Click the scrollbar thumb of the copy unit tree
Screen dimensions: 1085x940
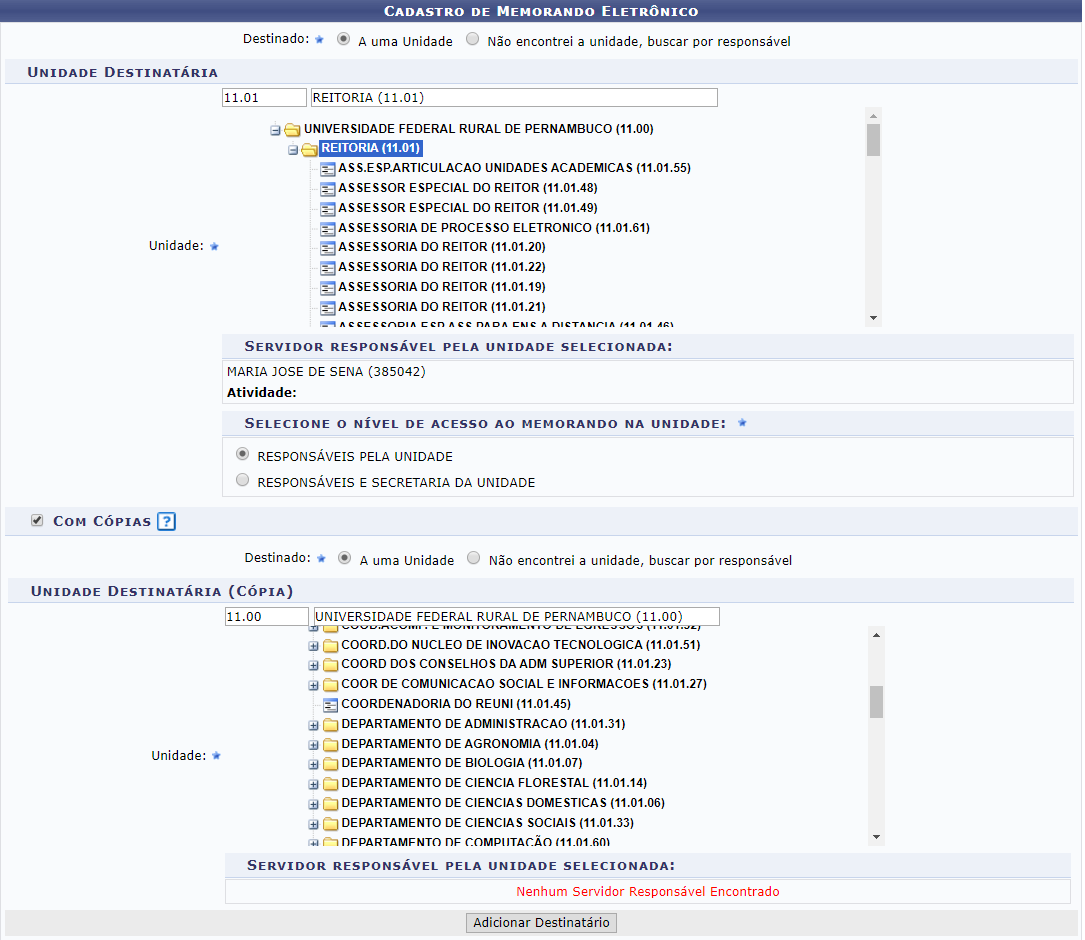click(x=876, y=702)
